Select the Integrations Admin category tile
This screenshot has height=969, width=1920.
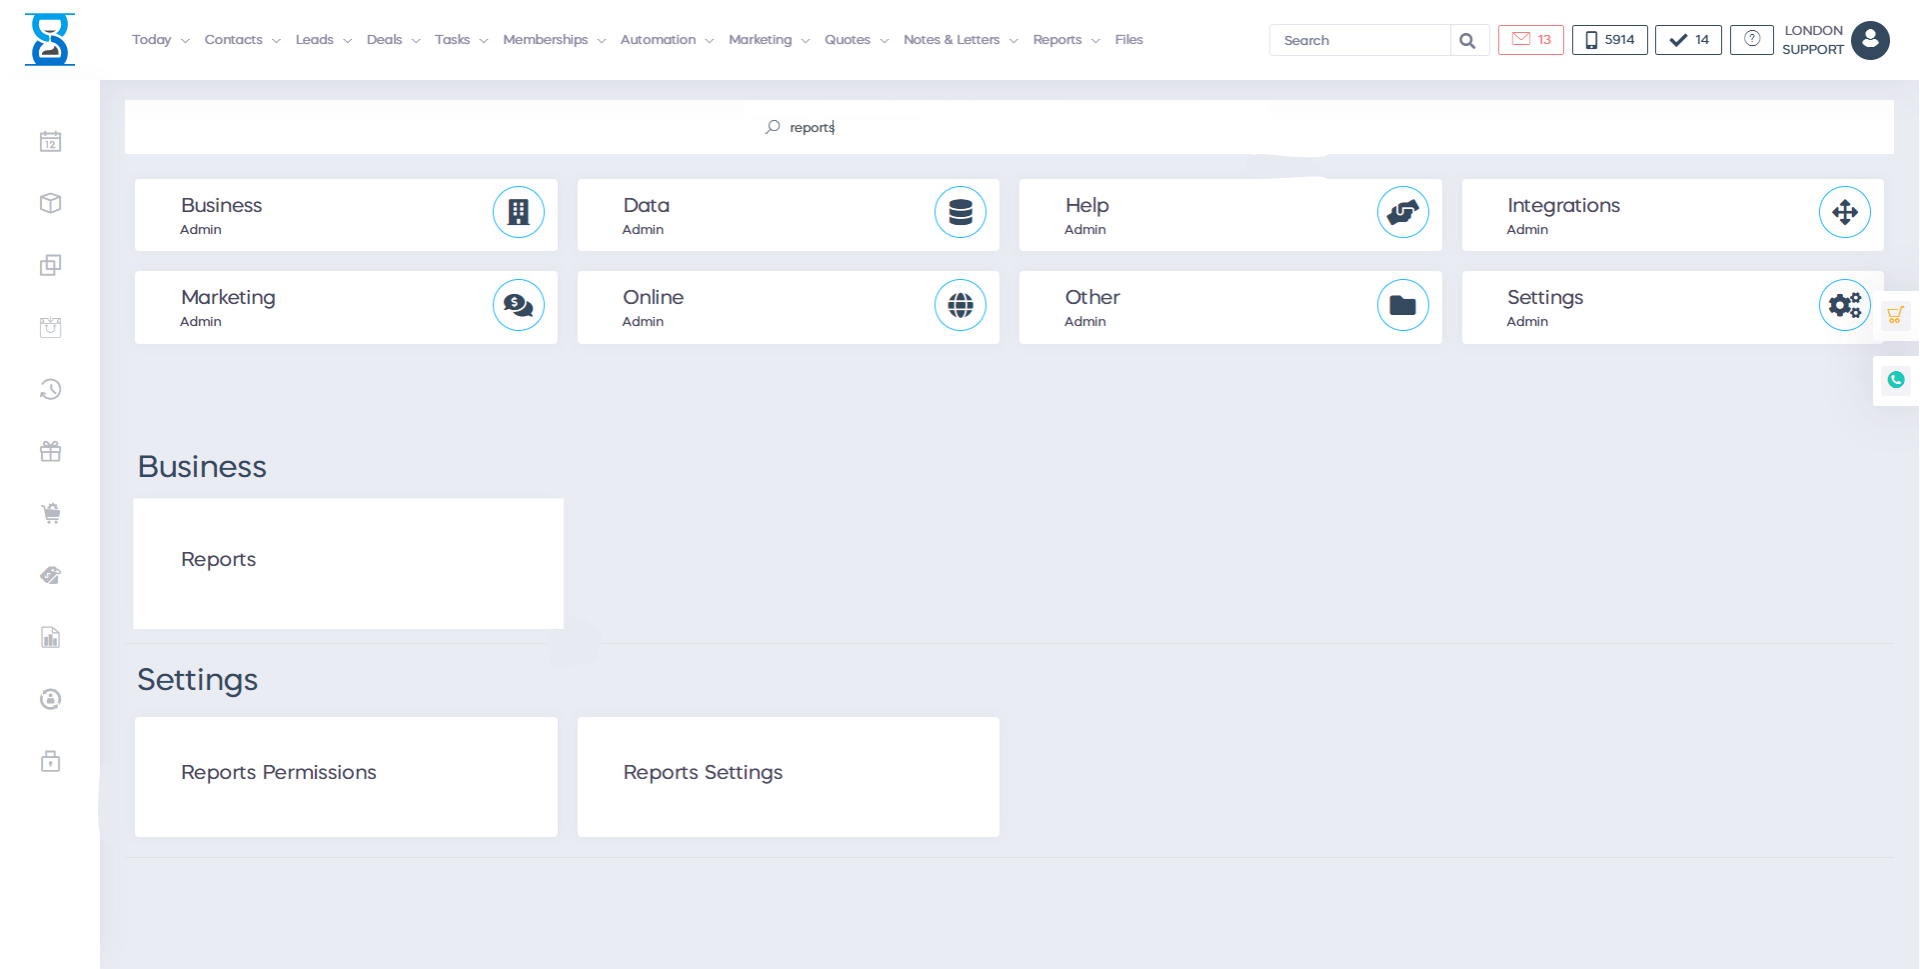pyautogui.click(x=1672, y=215)
